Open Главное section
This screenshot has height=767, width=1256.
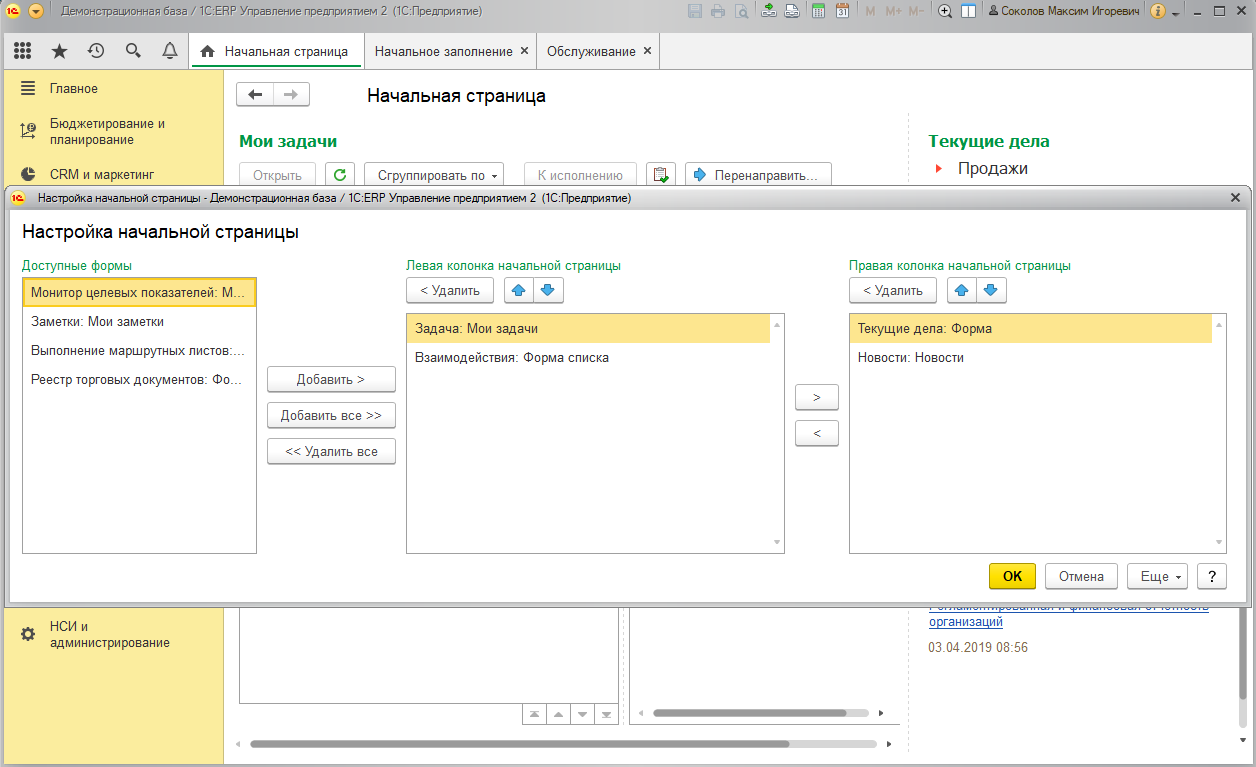tap(112, 89)
